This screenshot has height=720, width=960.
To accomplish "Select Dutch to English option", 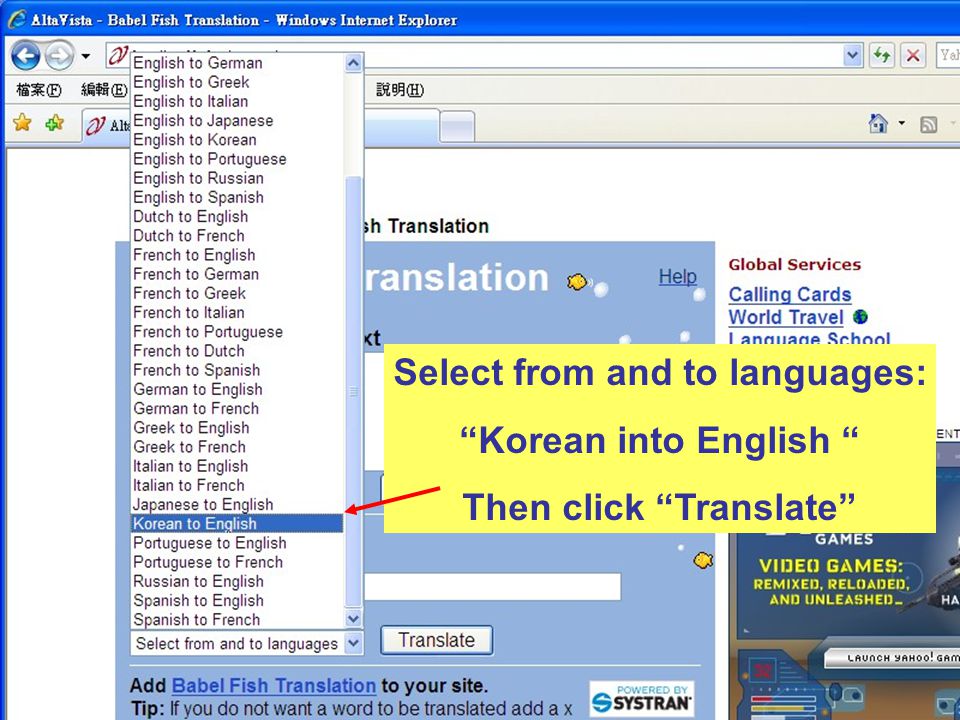I will click(238, 217).
